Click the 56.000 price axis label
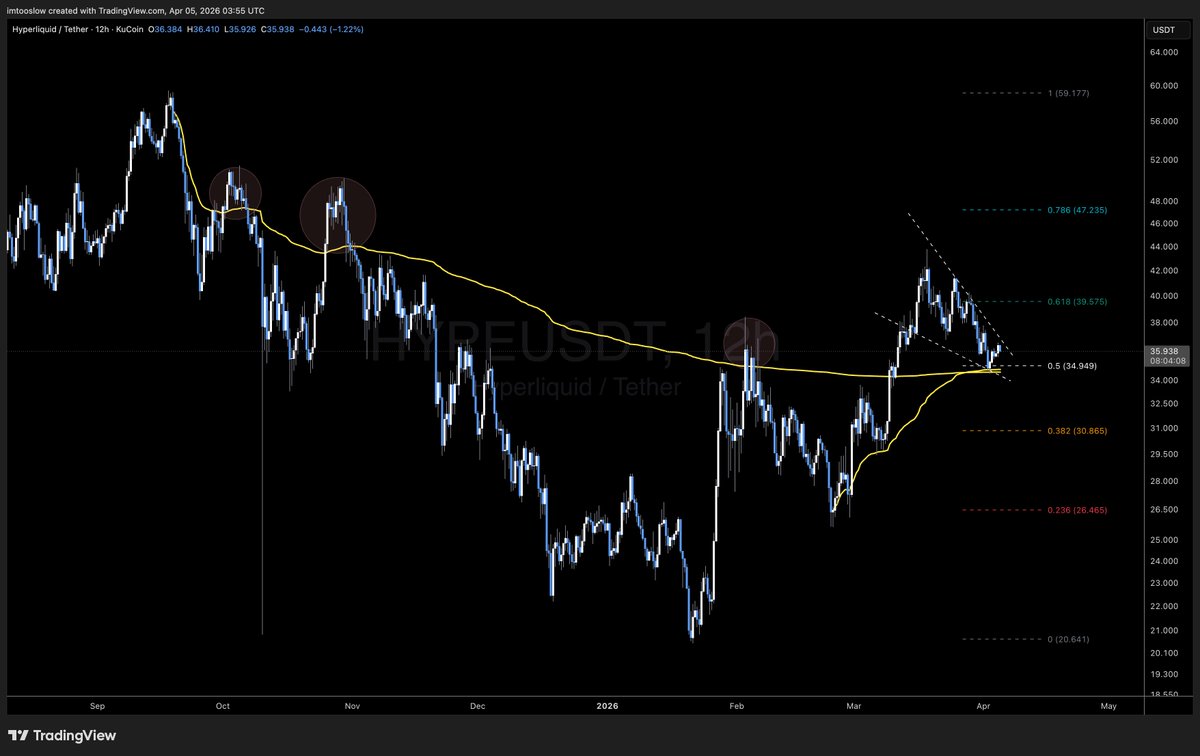 (x=1165, y=121)
